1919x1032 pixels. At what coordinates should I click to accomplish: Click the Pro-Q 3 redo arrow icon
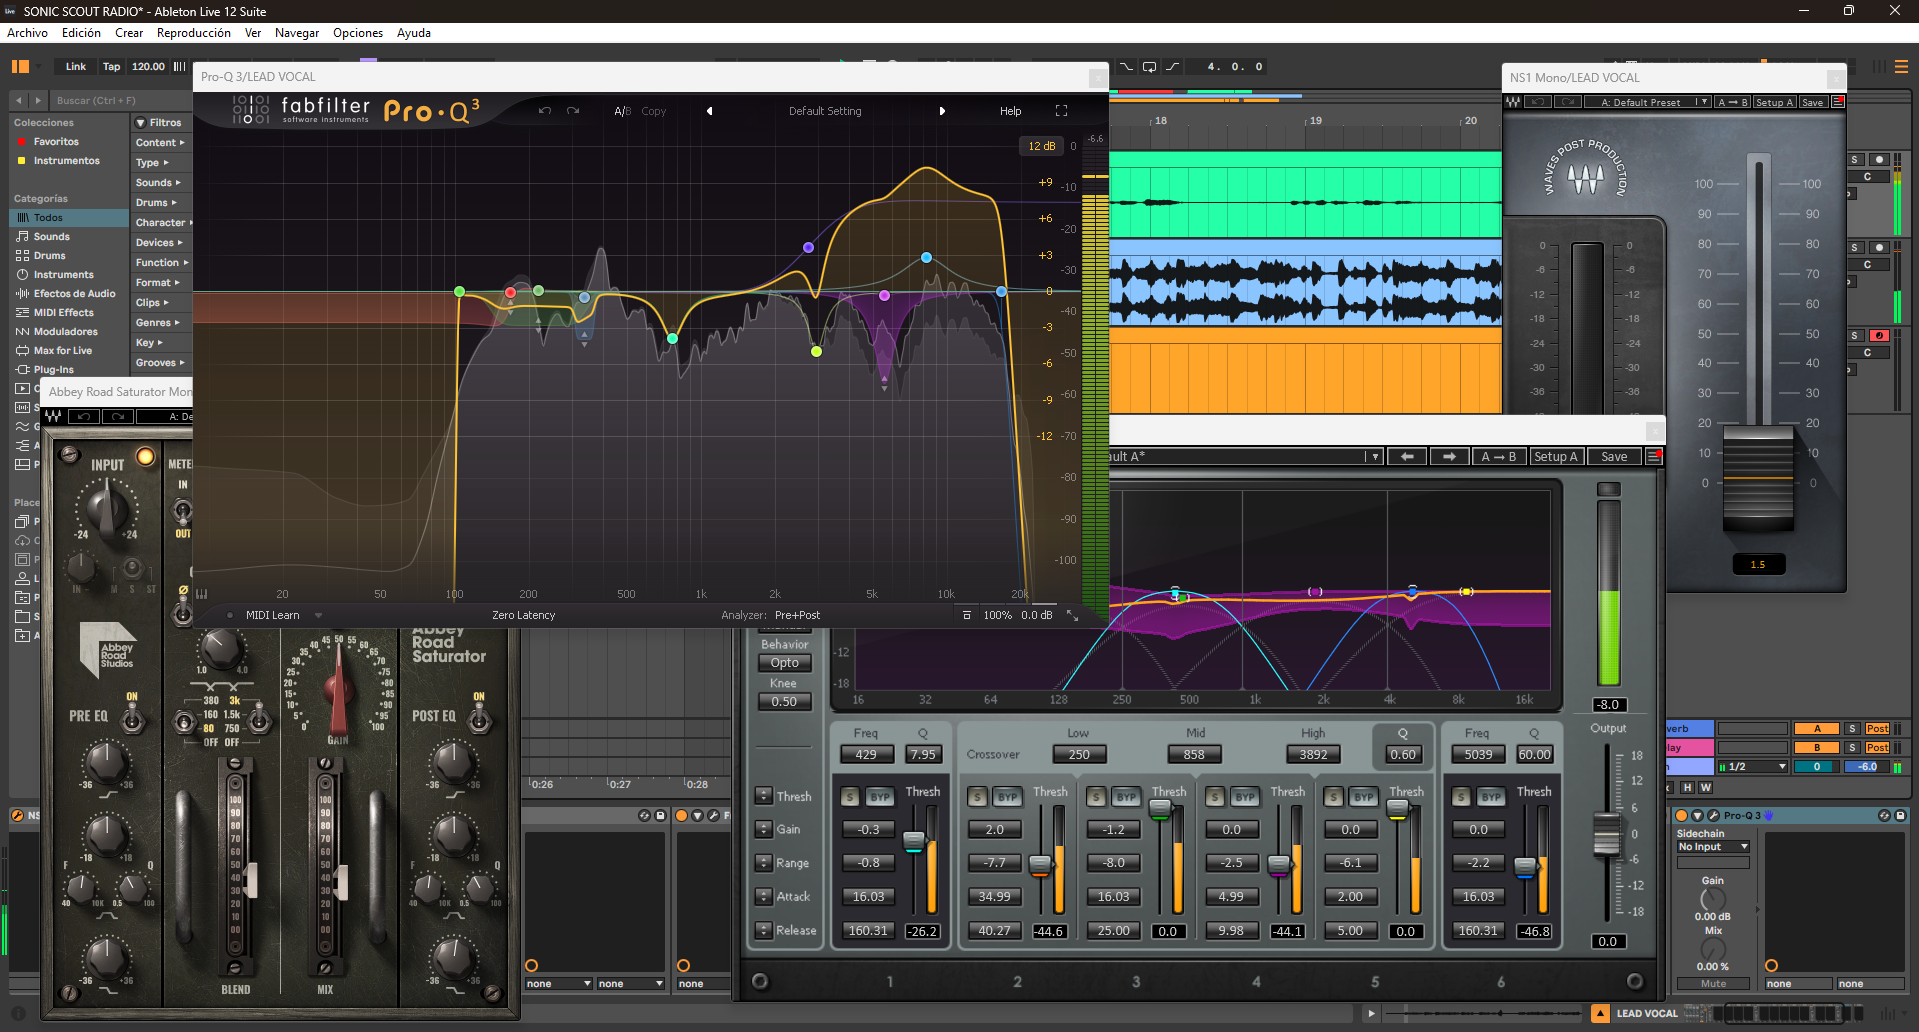tap(573, 111)
